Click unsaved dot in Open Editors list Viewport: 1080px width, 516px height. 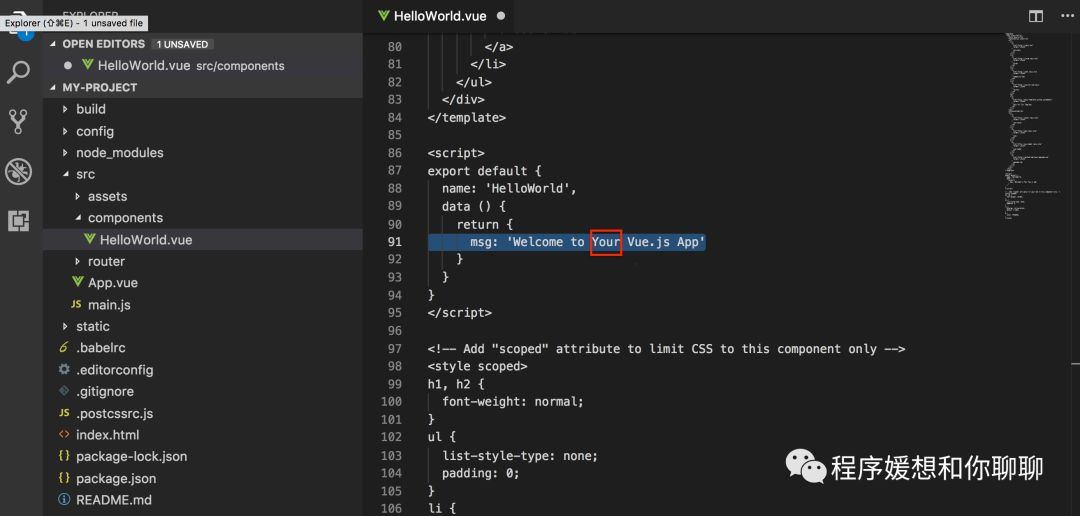[x=68, y=65]
